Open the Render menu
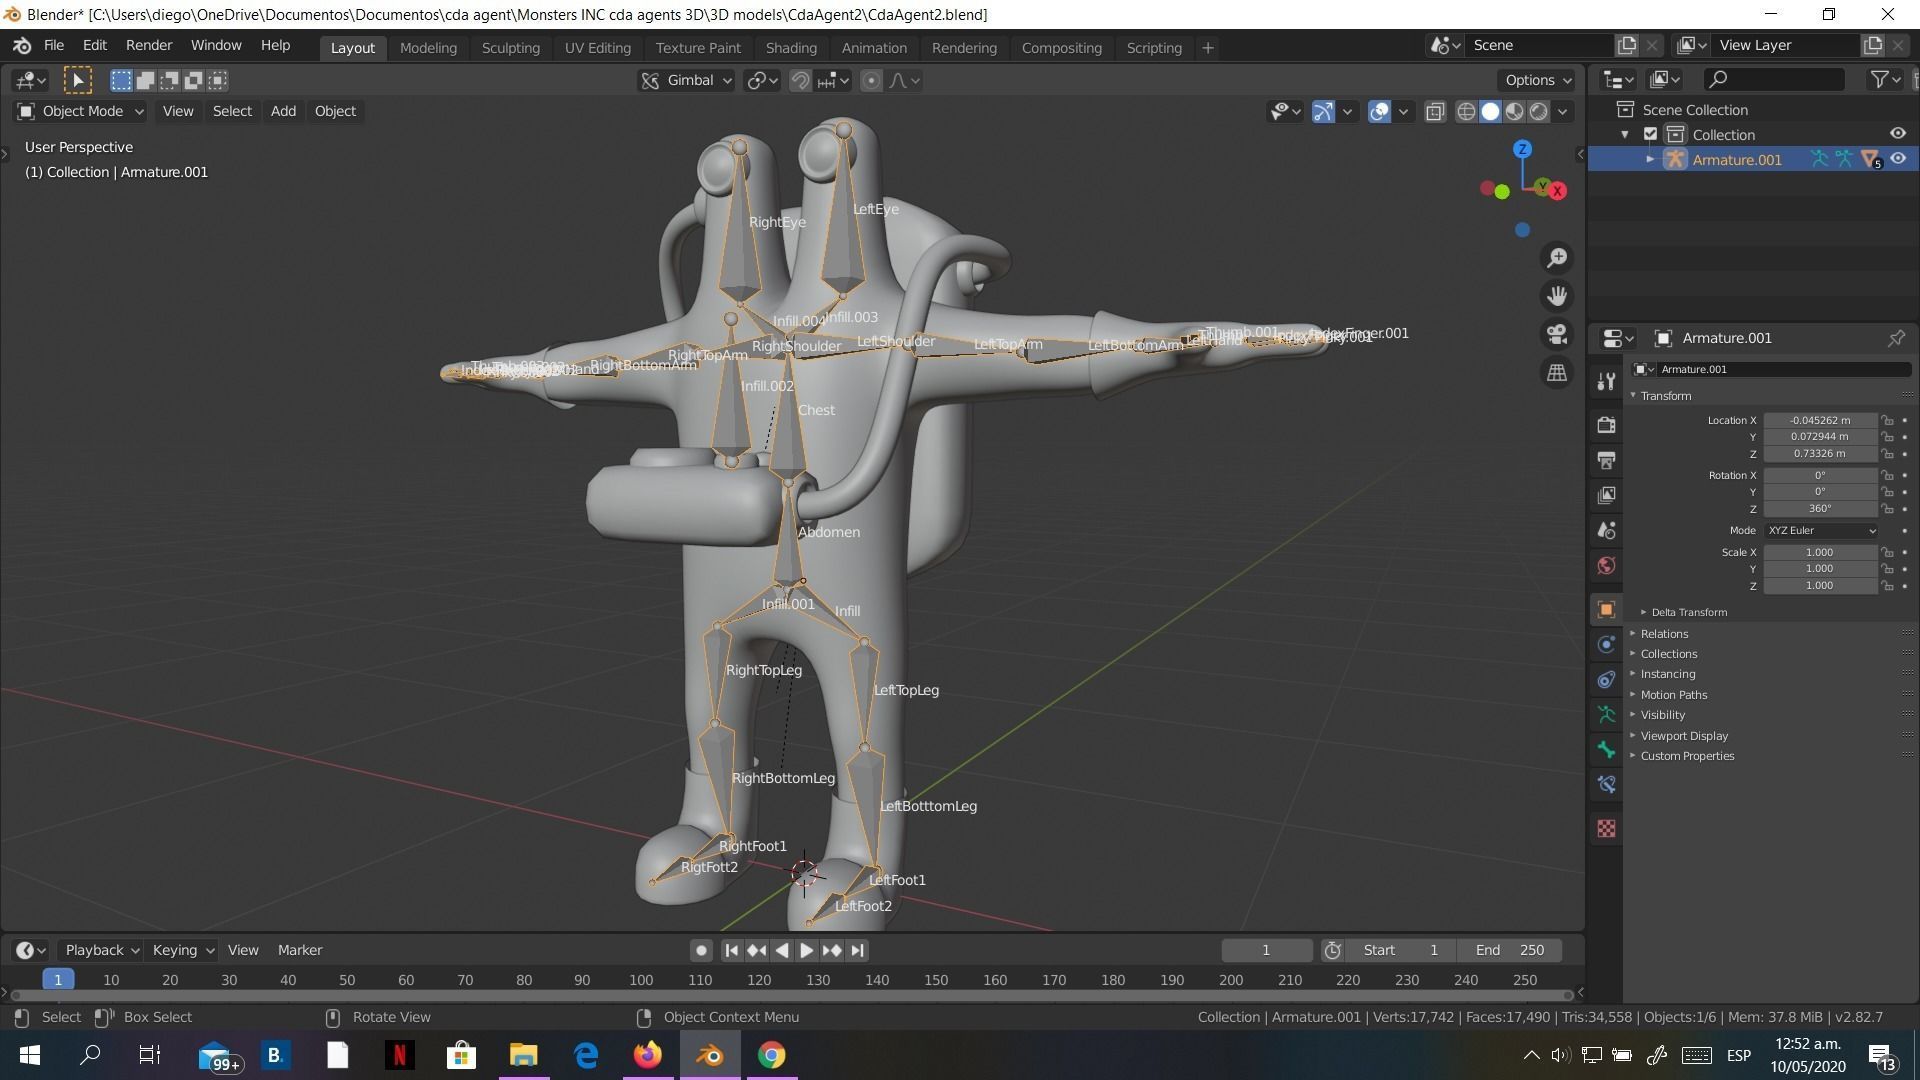The width and height of the screenshot is (1920, 1080). coord(148,45)
